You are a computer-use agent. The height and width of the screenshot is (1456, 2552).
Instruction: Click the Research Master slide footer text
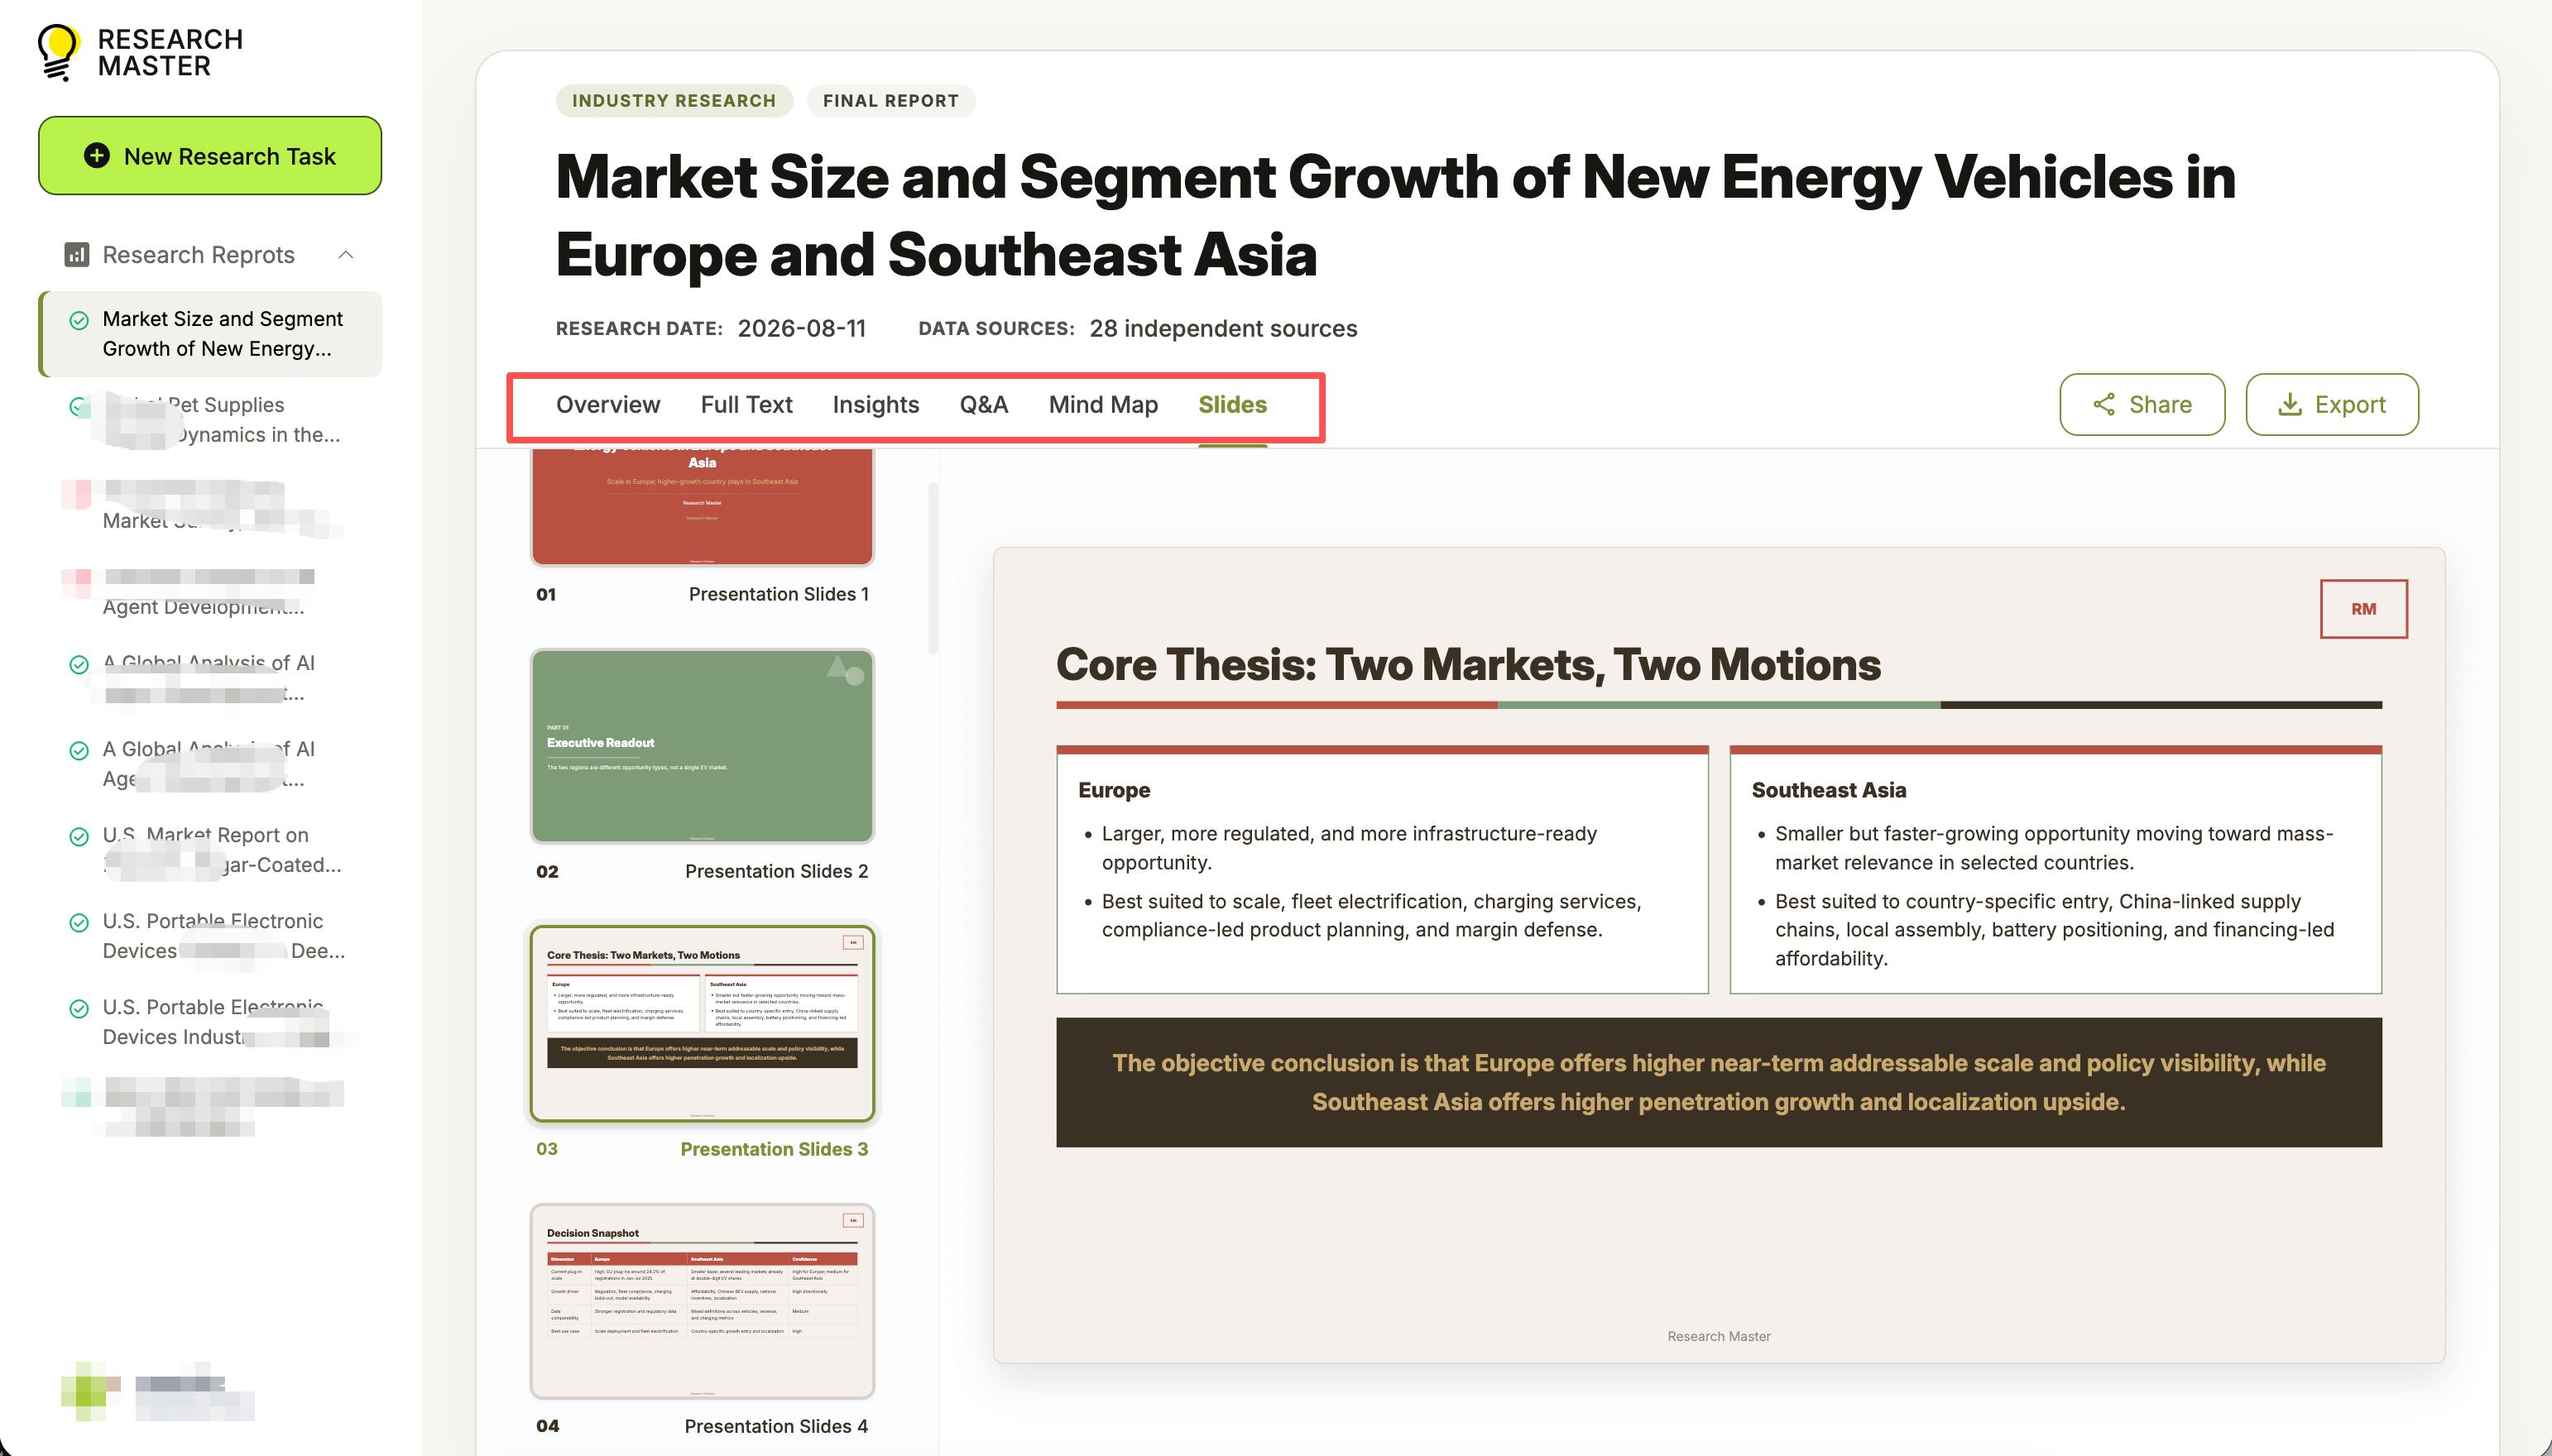tap(1718, 1336)
